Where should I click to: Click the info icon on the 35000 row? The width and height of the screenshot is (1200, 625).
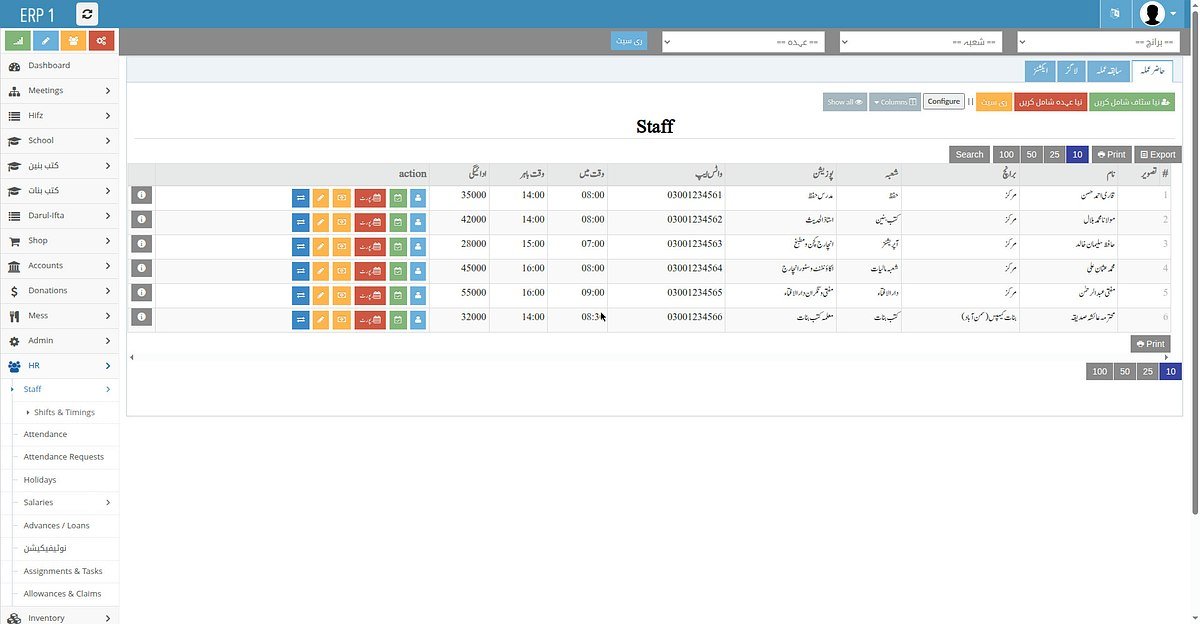click(141, 194)
